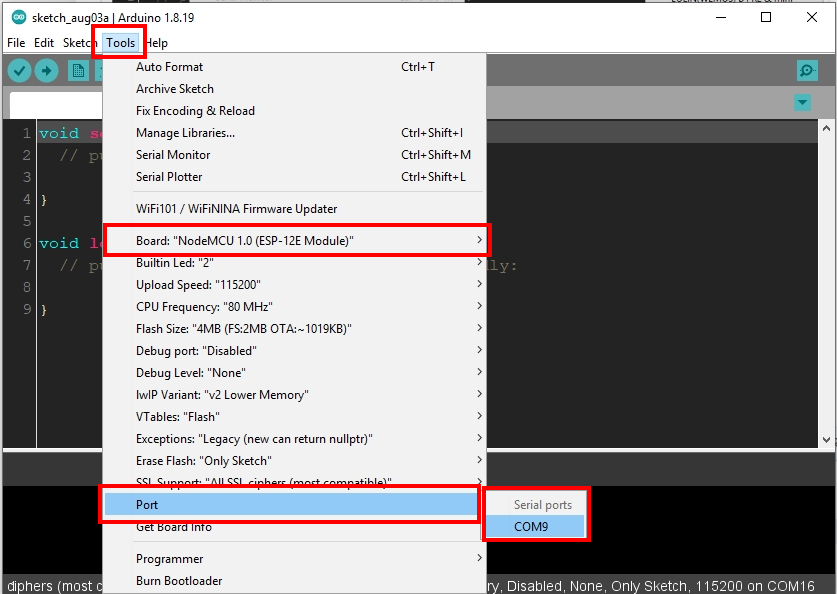The image size is (837, 594).
Task: Open WiFi101 / WiFiNINA Firmware Updater
Action: click(x=294, y=209)
